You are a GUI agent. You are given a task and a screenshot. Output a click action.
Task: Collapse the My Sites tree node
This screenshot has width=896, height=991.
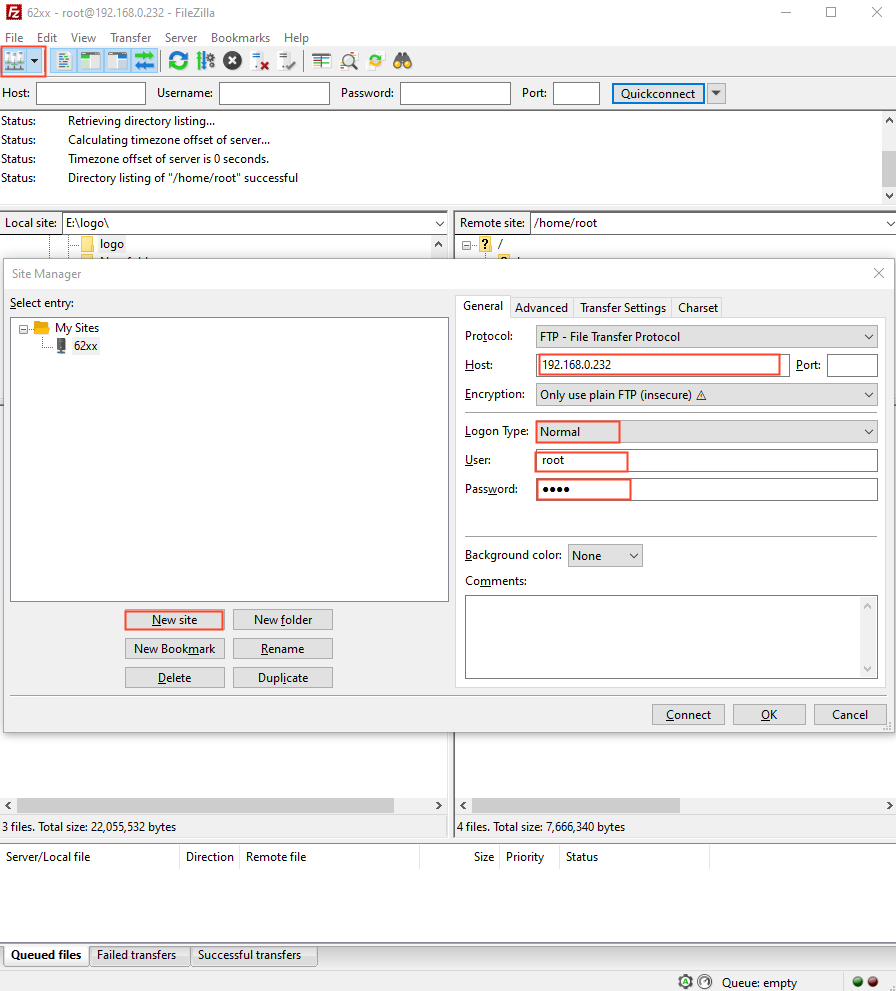[x=24, y=328]
